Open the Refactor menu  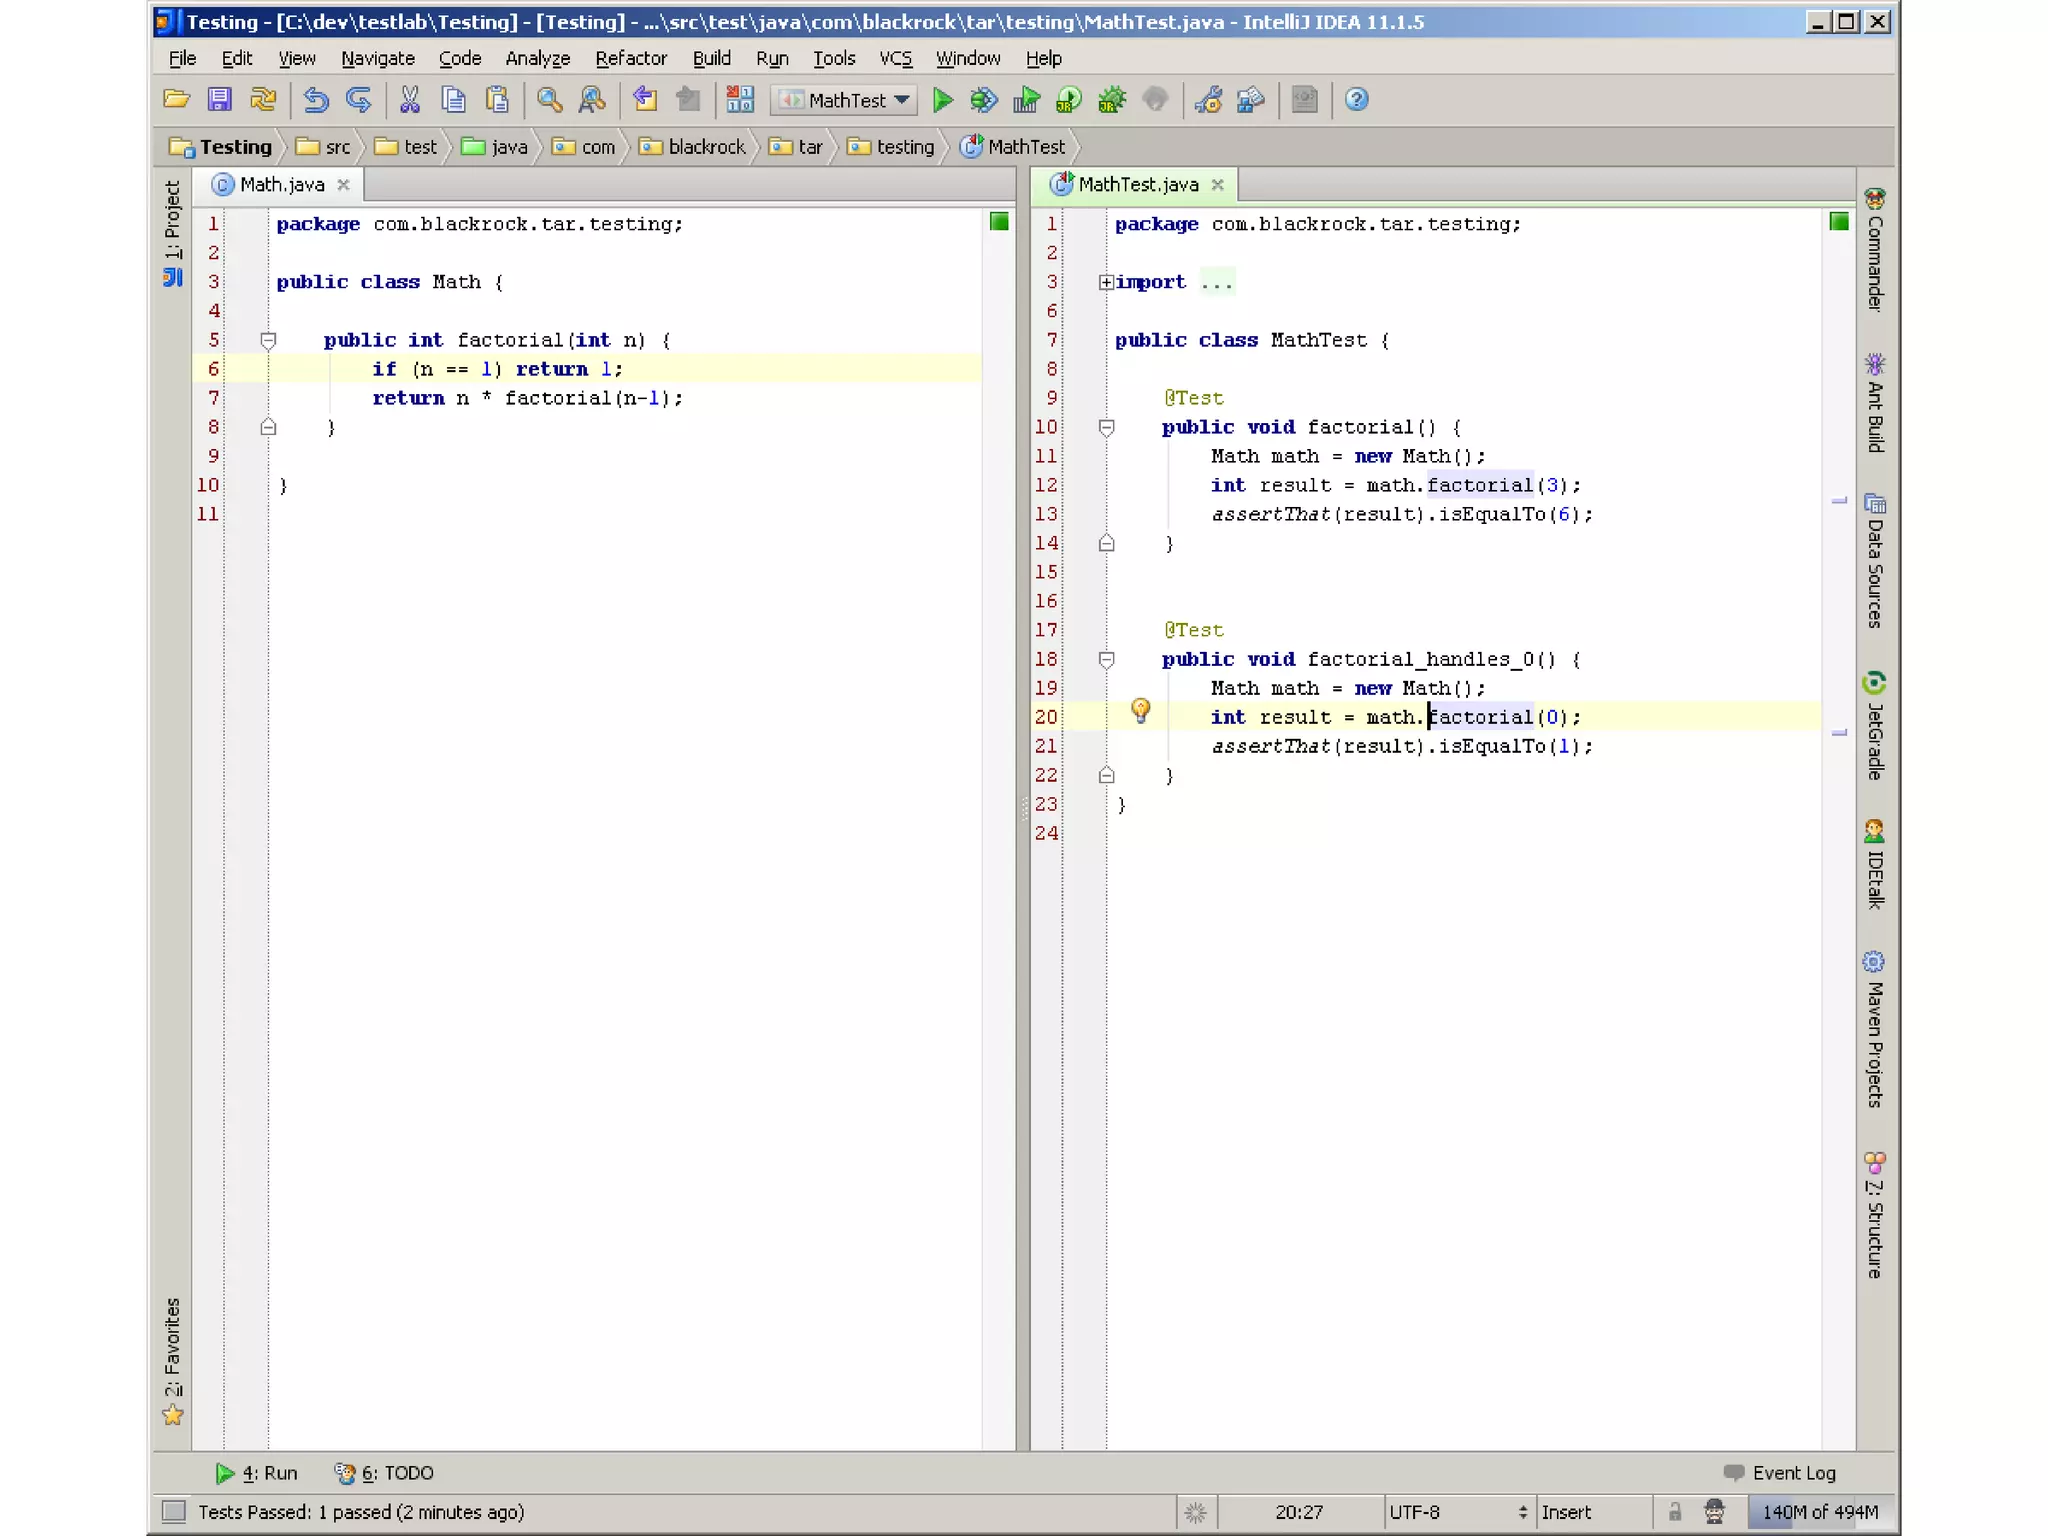pyautogui.click(x=631, y=58)
